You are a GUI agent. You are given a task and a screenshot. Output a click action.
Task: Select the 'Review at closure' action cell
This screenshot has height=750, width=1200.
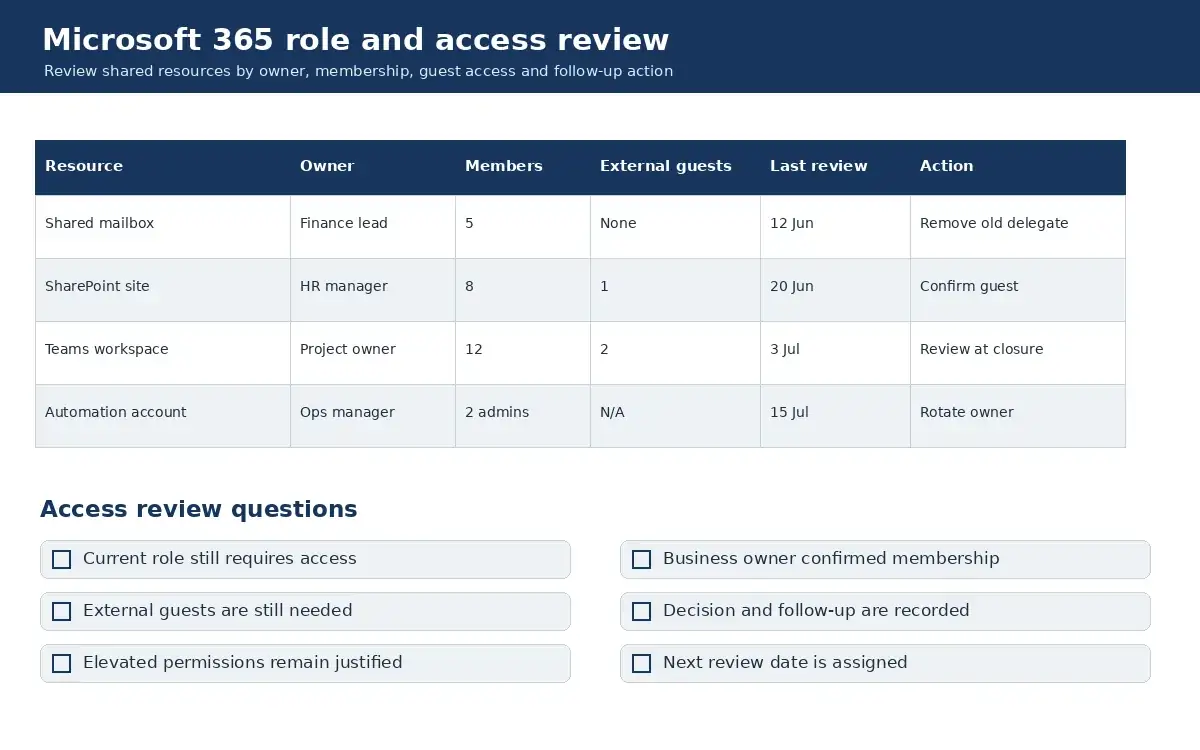(x=1018, y=352)
